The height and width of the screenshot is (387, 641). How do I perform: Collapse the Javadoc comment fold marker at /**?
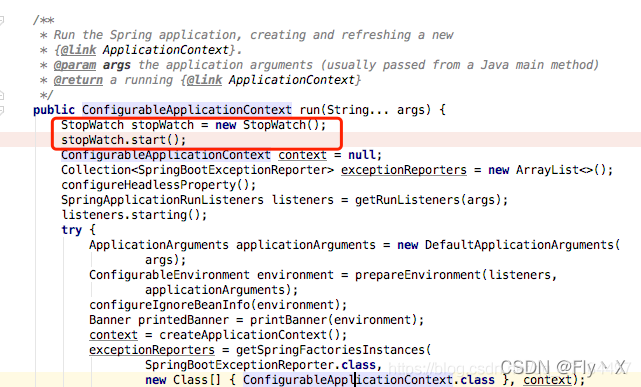tap(2, 20)
